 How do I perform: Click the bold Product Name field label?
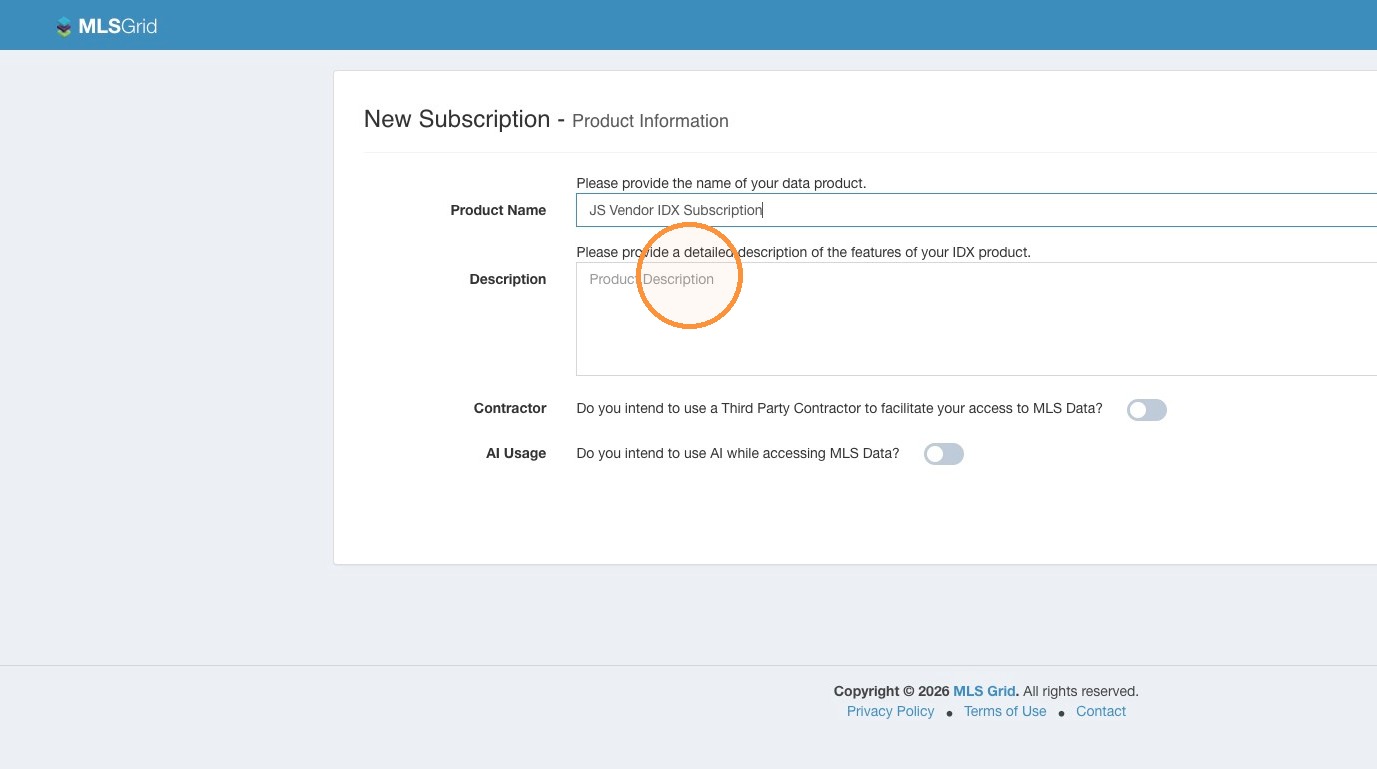pyautogui.click(x=498, y=210)
